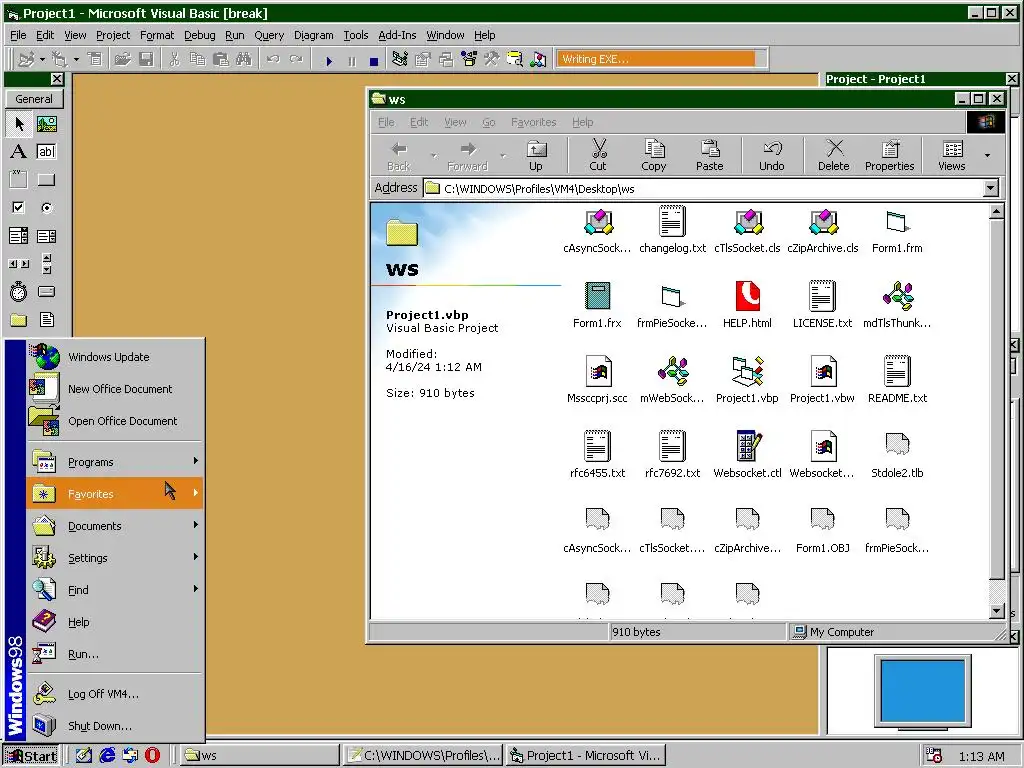Click the Delete button in ws window
This screenshot has width=1024, height=768.
pos(834,155)
